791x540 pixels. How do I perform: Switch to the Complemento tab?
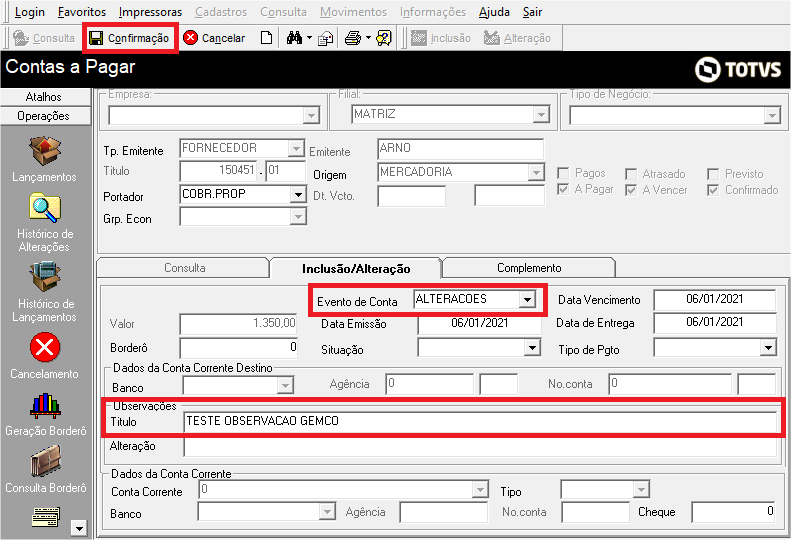529,268
